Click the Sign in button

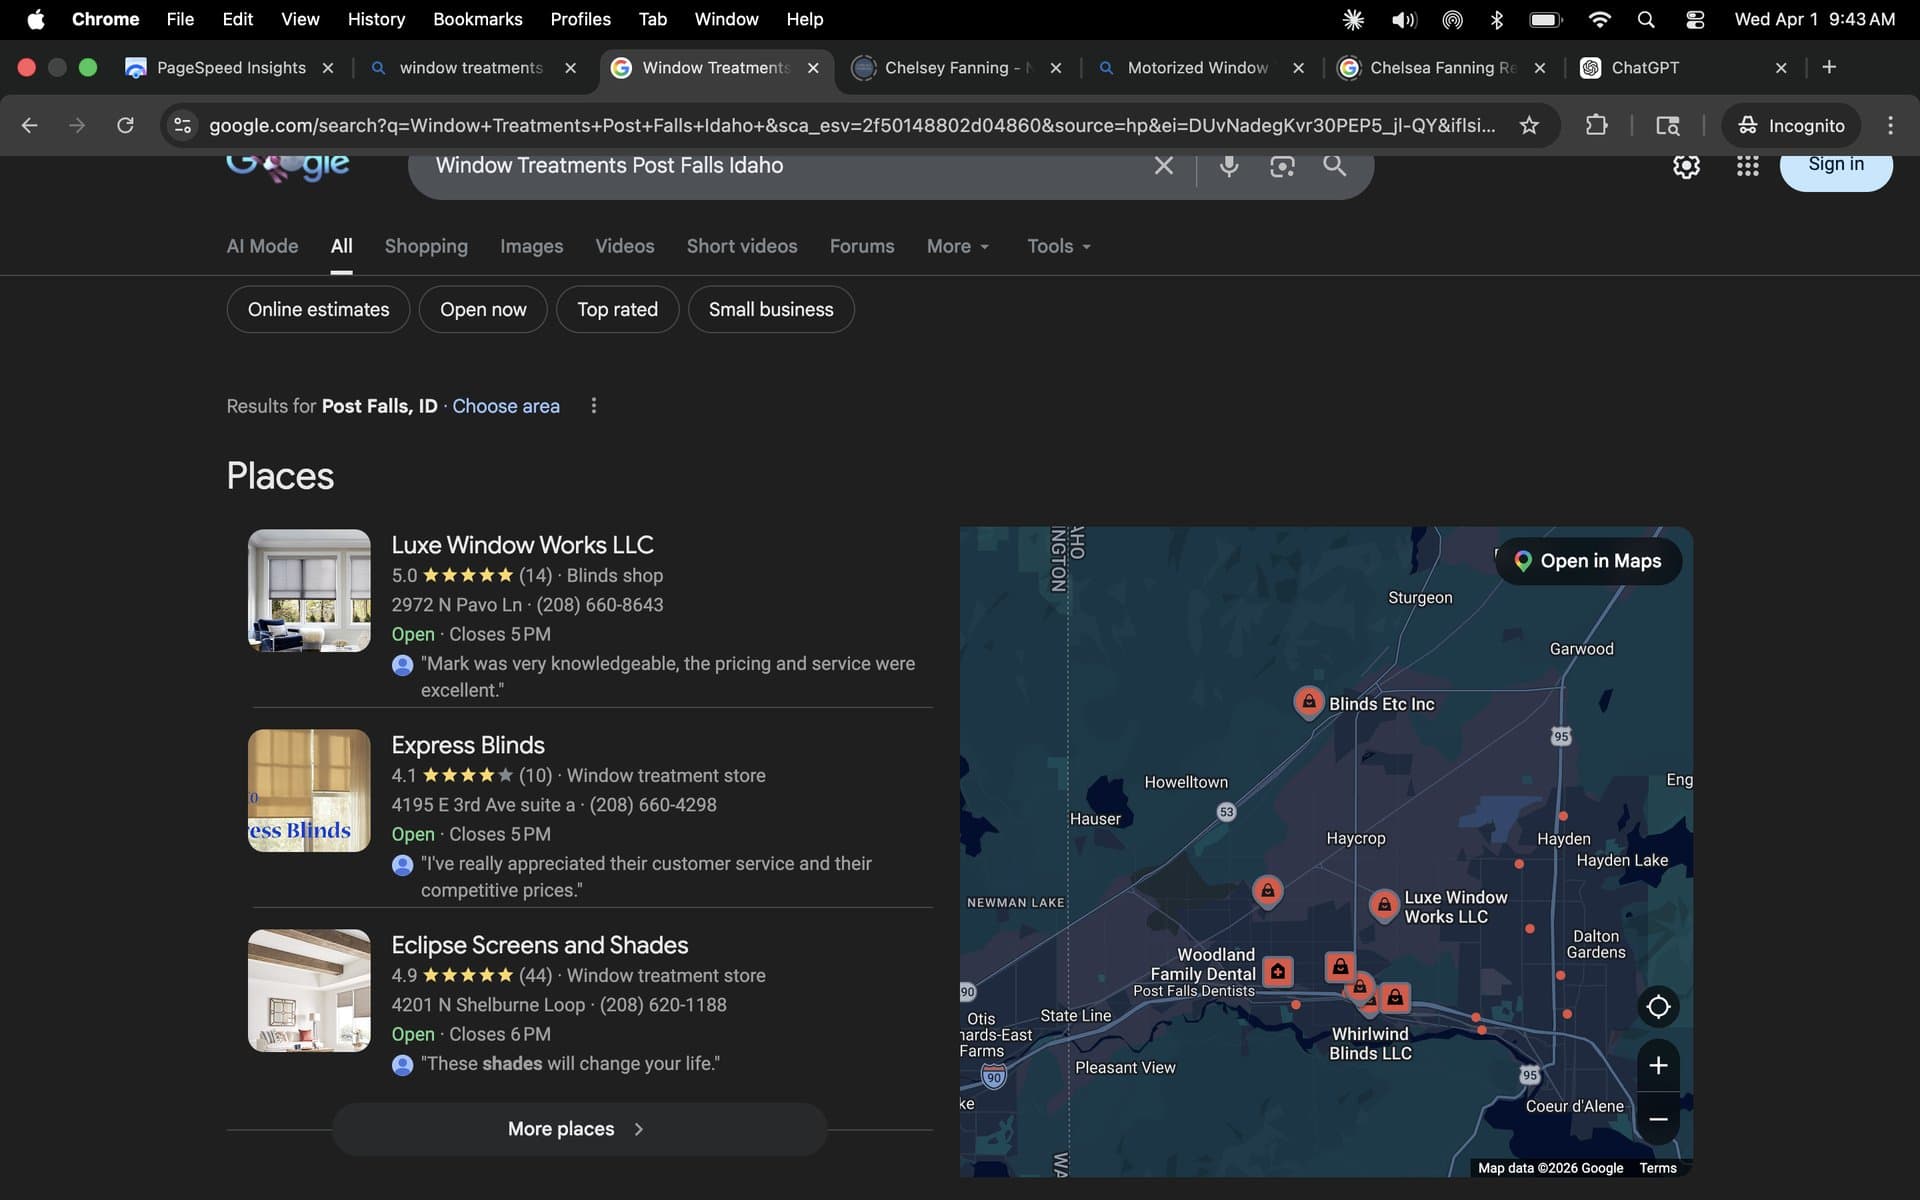(x=1836, y=165)
